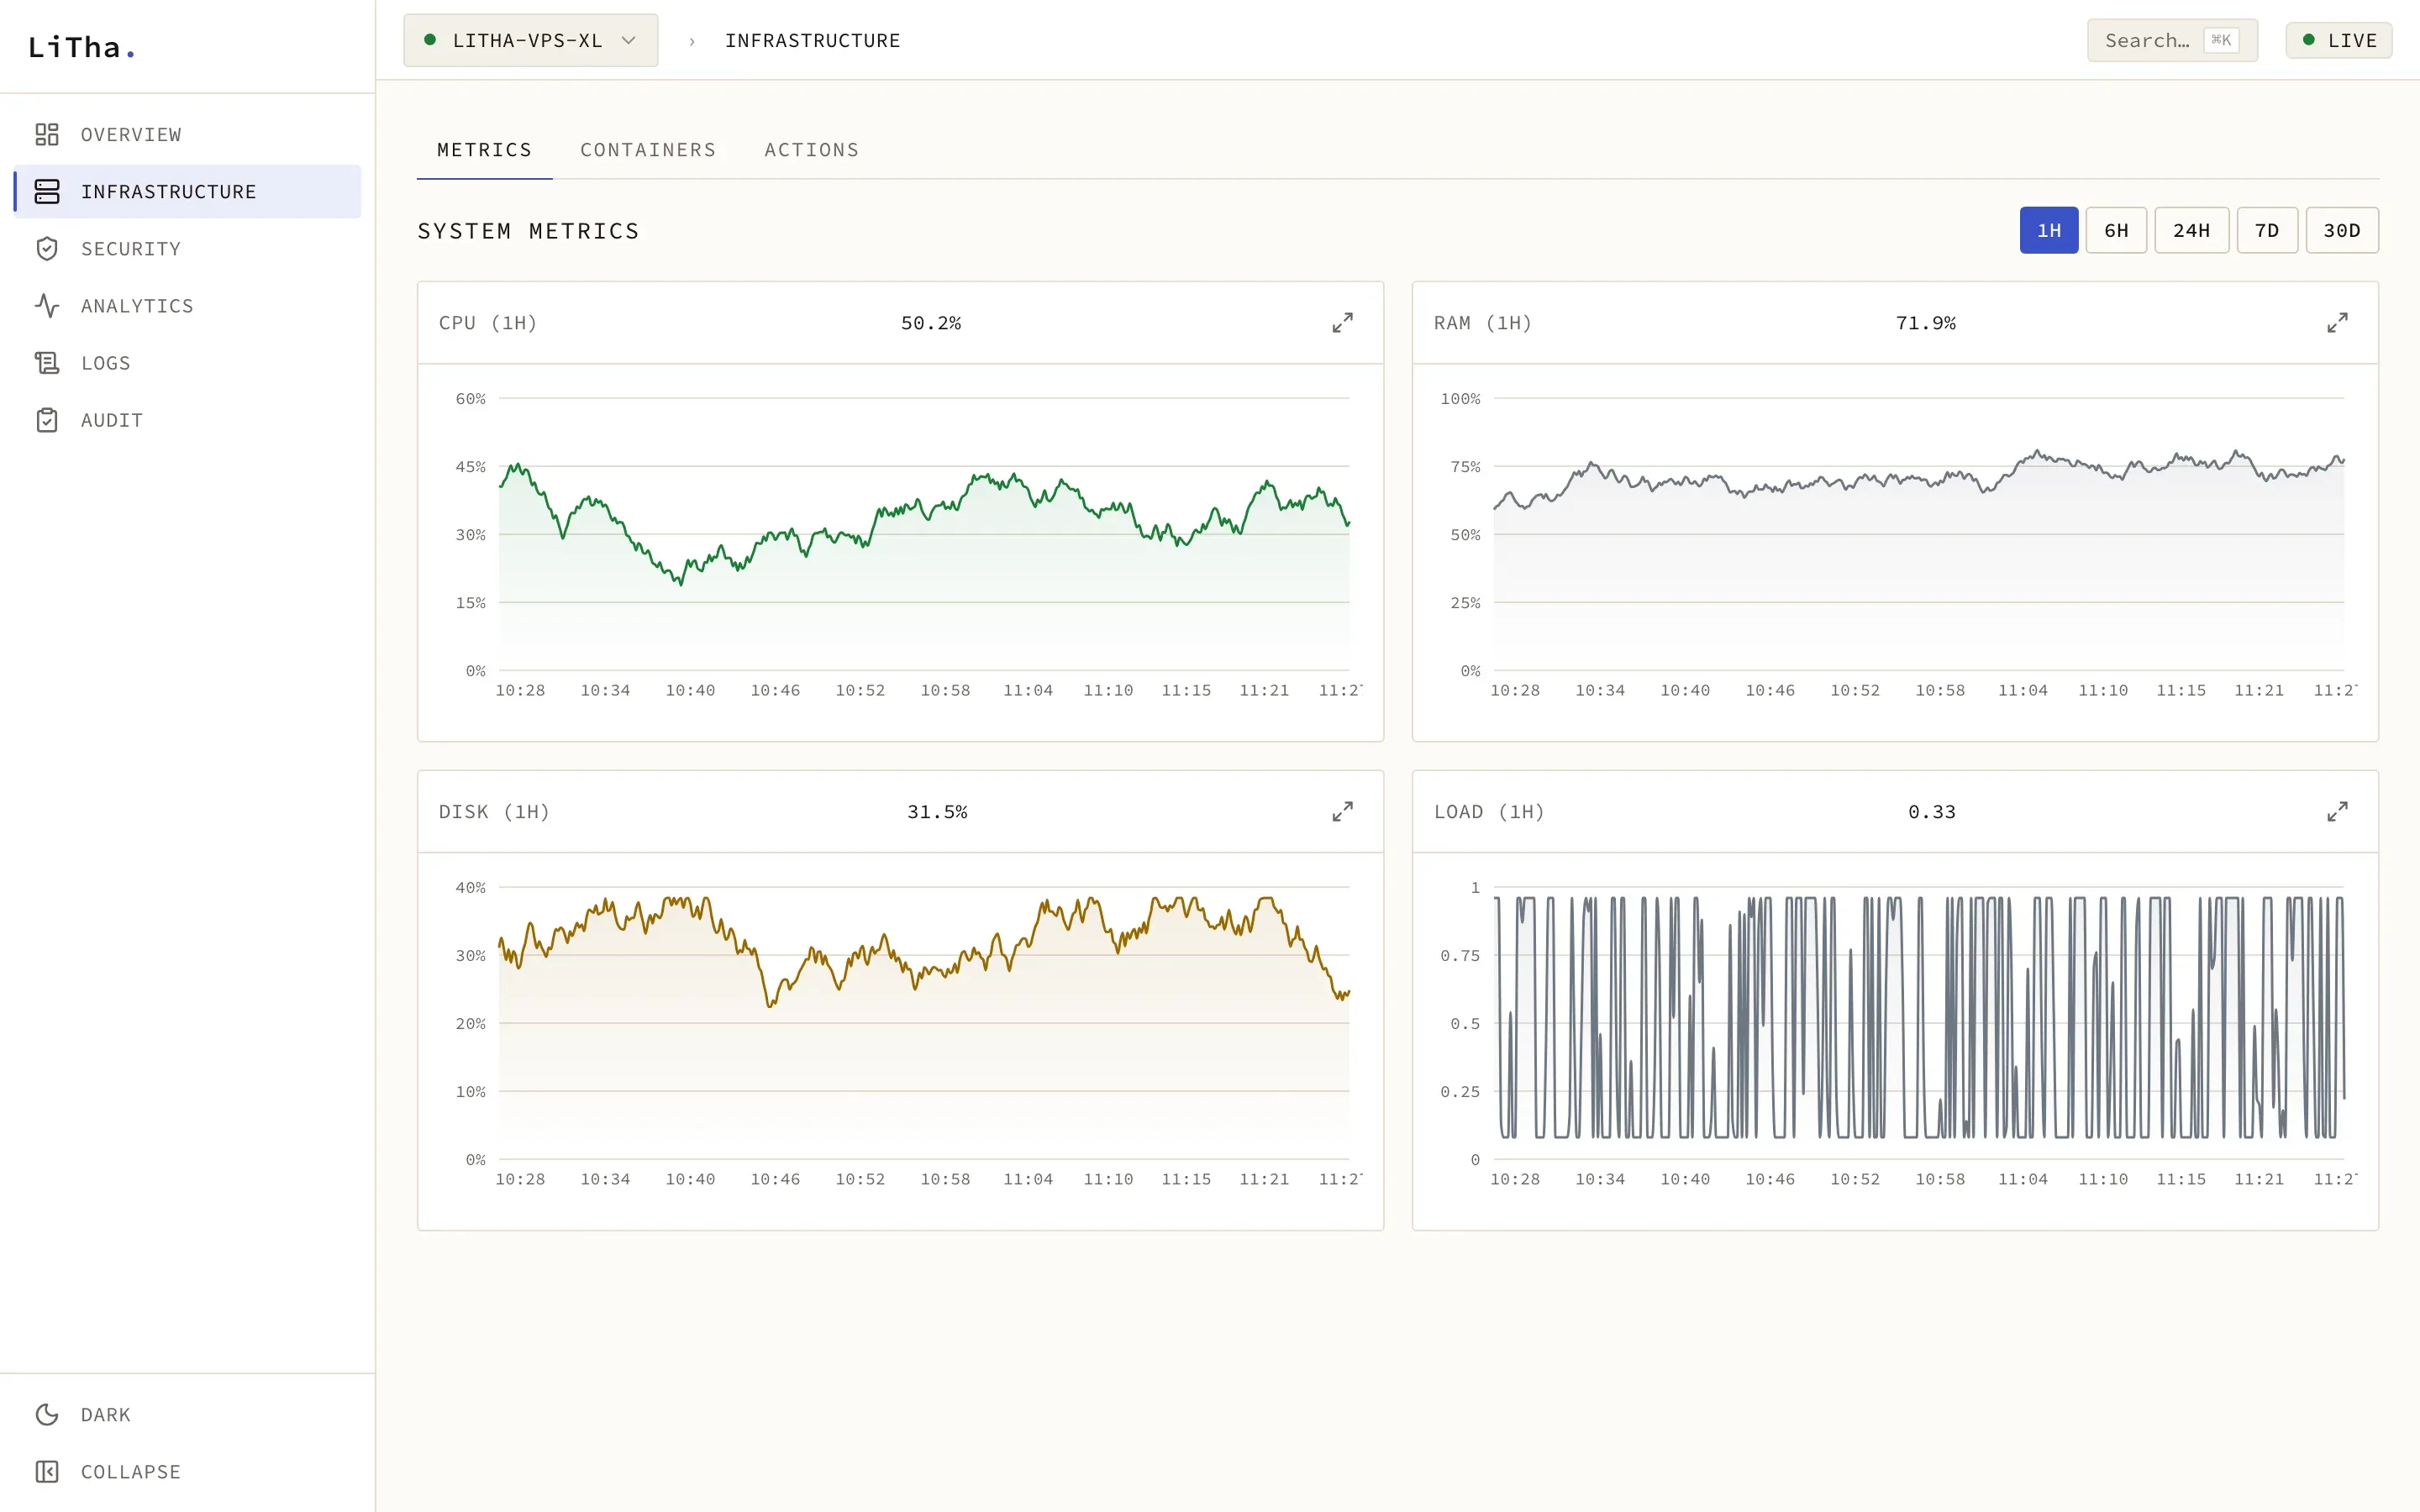This screenshot has width=2420, height=1512.
Task: Toggle the LIVE status indicator
Action: [x=2339, y=40]
